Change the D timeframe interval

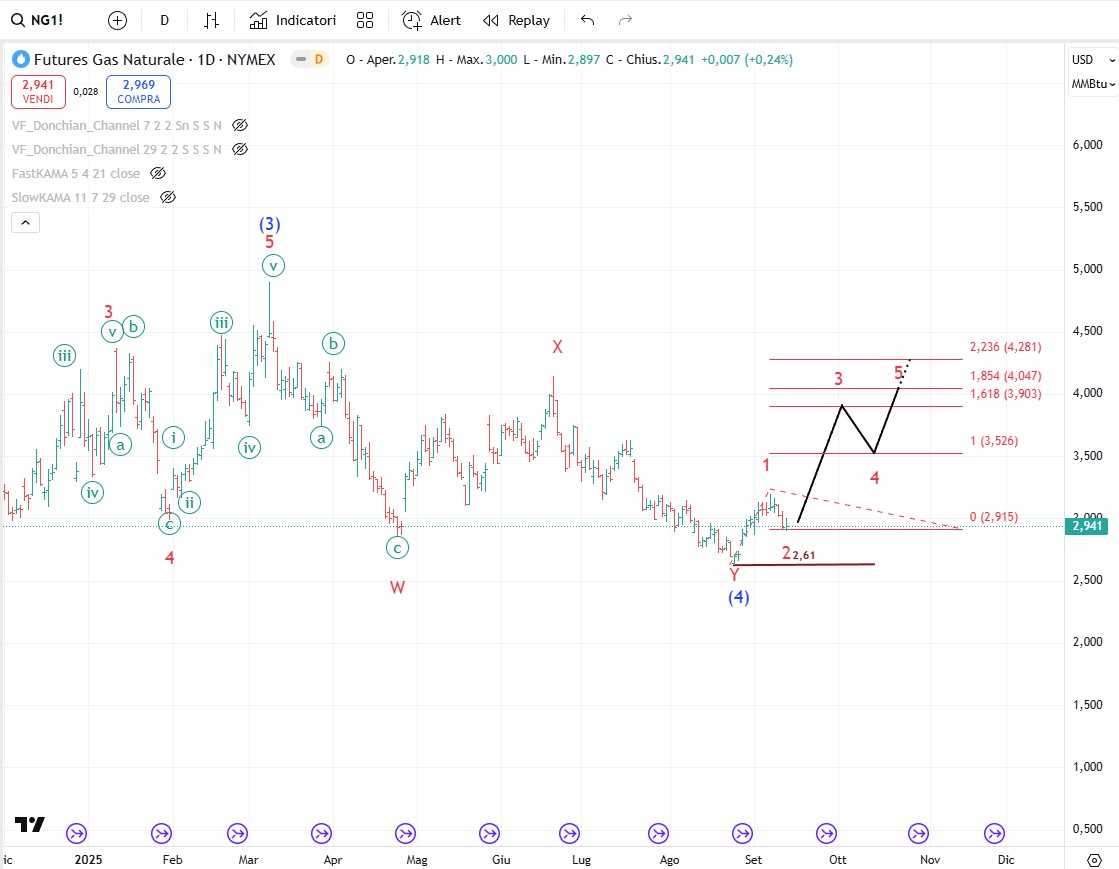click(164, 20)
